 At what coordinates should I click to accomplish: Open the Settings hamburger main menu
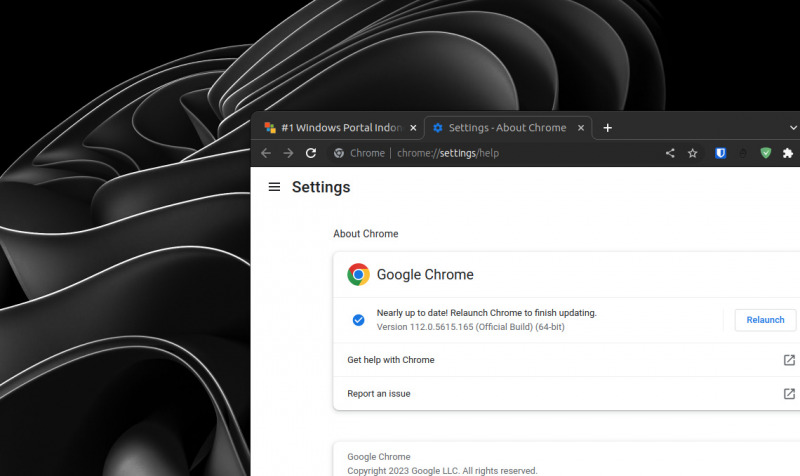pyautogui.click(x=274, y=187)
